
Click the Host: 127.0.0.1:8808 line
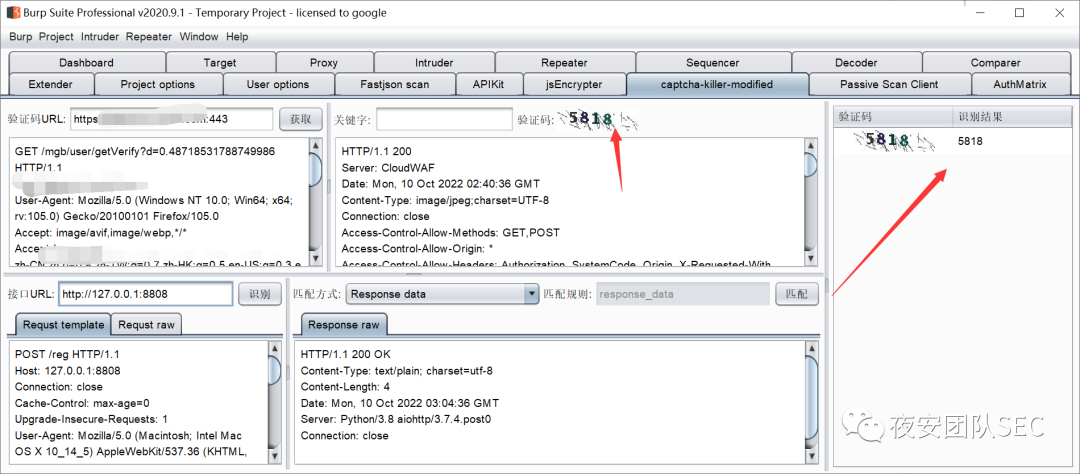point(68,371)
